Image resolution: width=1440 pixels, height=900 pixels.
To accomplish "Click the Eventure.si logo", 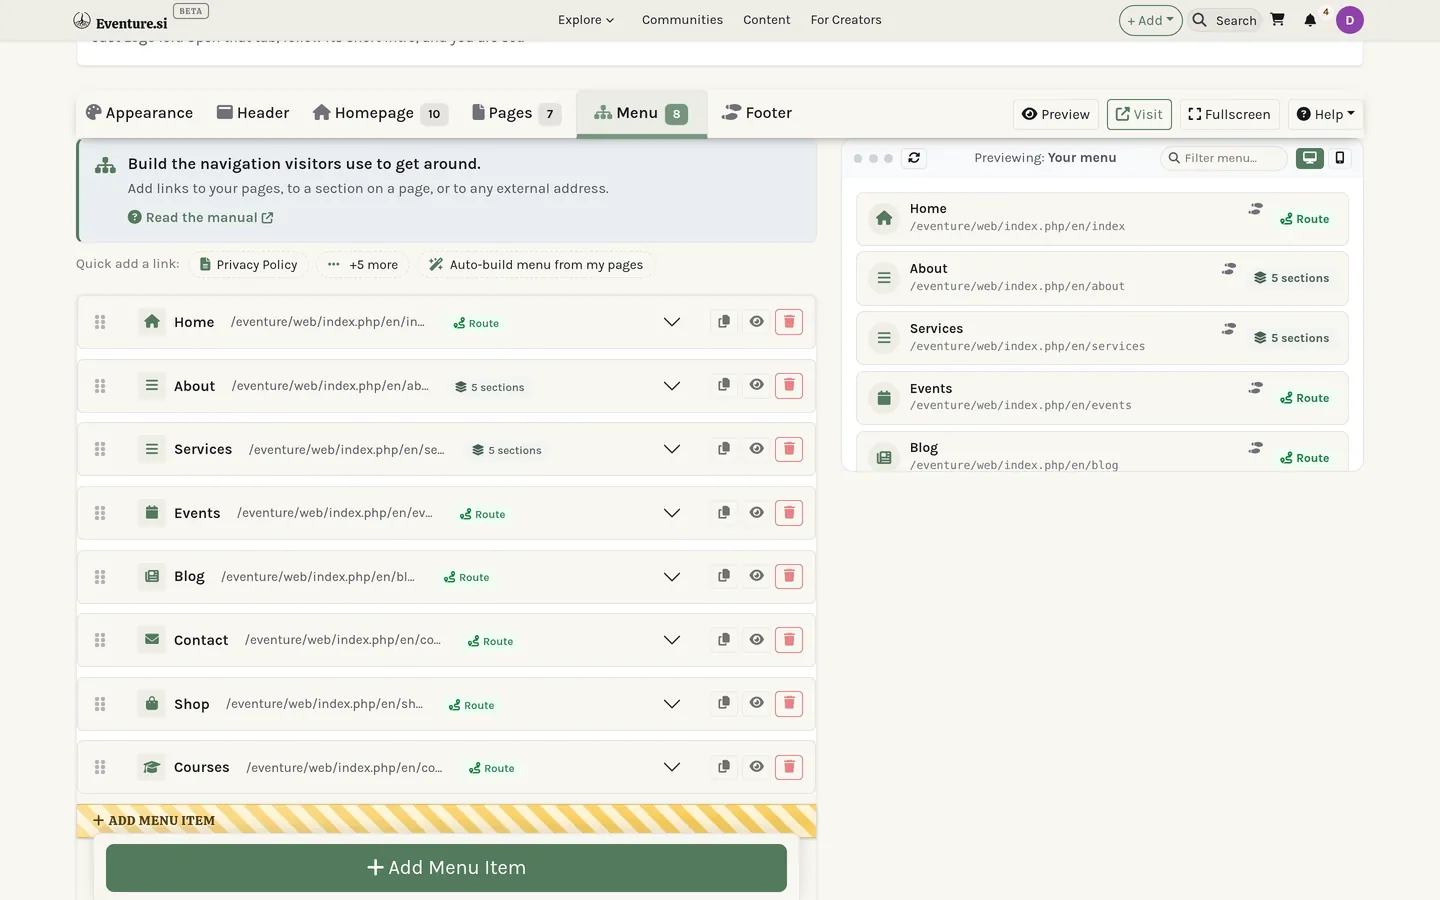I will [x=120, y=21].
